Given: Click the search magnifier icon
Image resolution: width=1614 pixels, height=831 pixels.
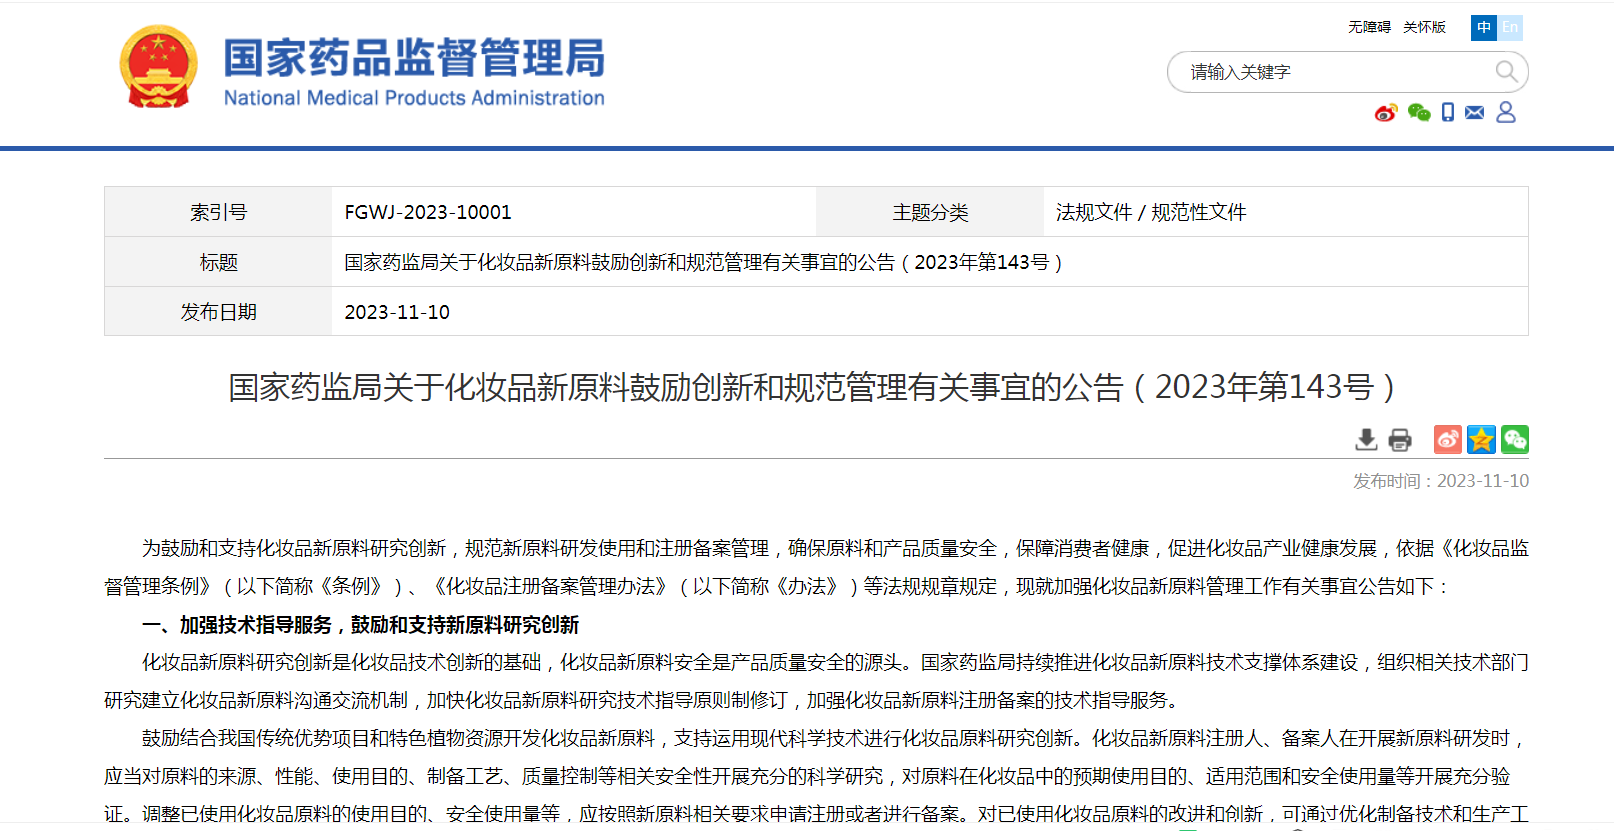Looking at the screenshot, I should [1506, 72].
